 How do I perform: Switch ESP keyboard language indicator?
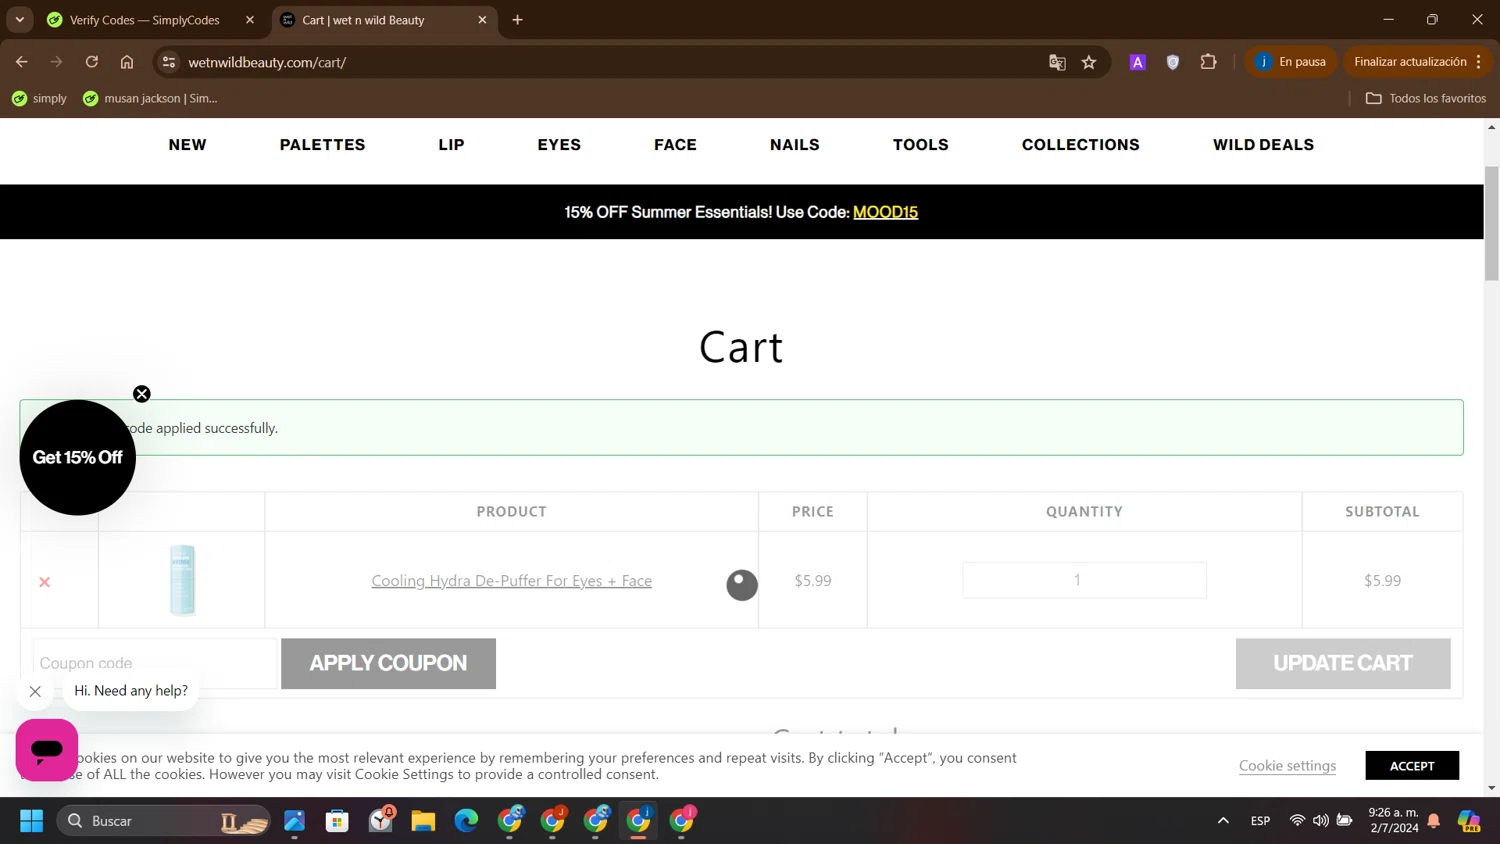point(1260,821)
